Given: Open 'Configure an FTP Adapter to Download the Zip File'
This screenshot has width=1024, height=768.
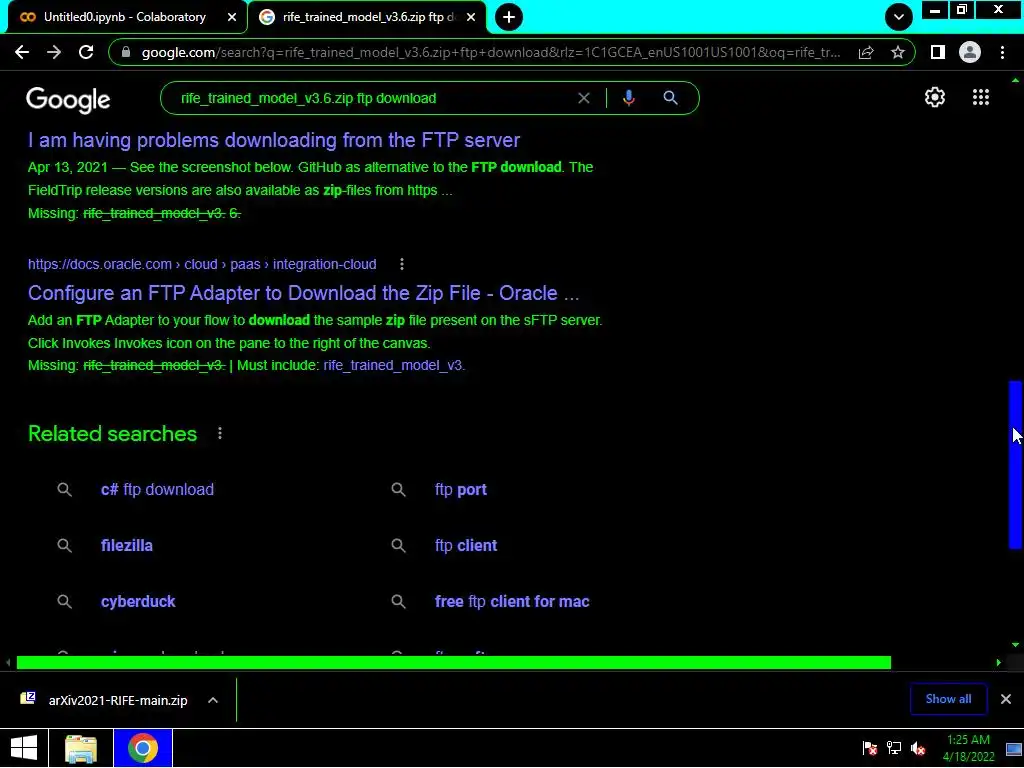Looking at the screenshot, I should click(303, 293).
